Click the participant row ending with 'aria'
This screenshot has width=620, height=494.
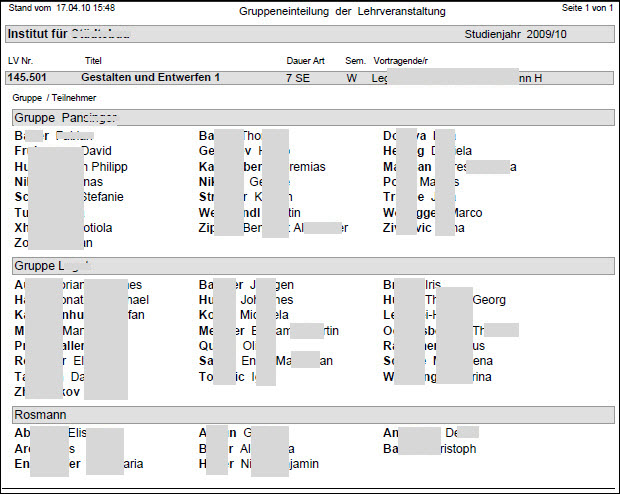pyautogui.click(x=79, y=464)
